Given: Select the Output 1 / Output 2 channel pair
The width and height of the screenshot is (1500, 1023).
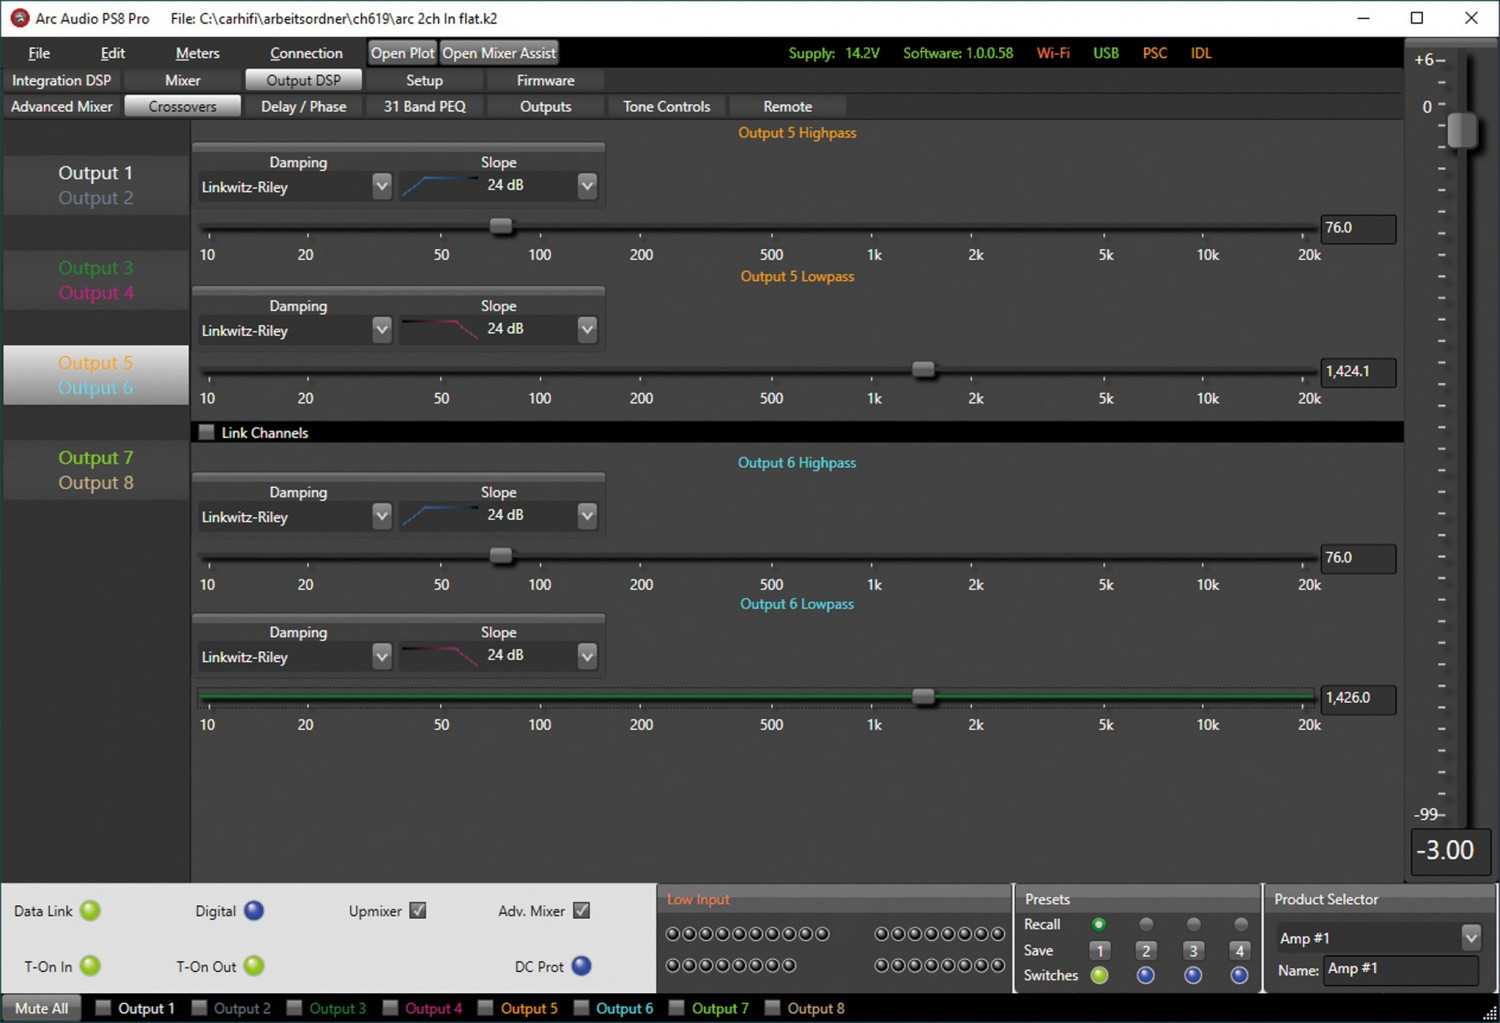Looking at the screenshot, I should click(x=95, y=185).
